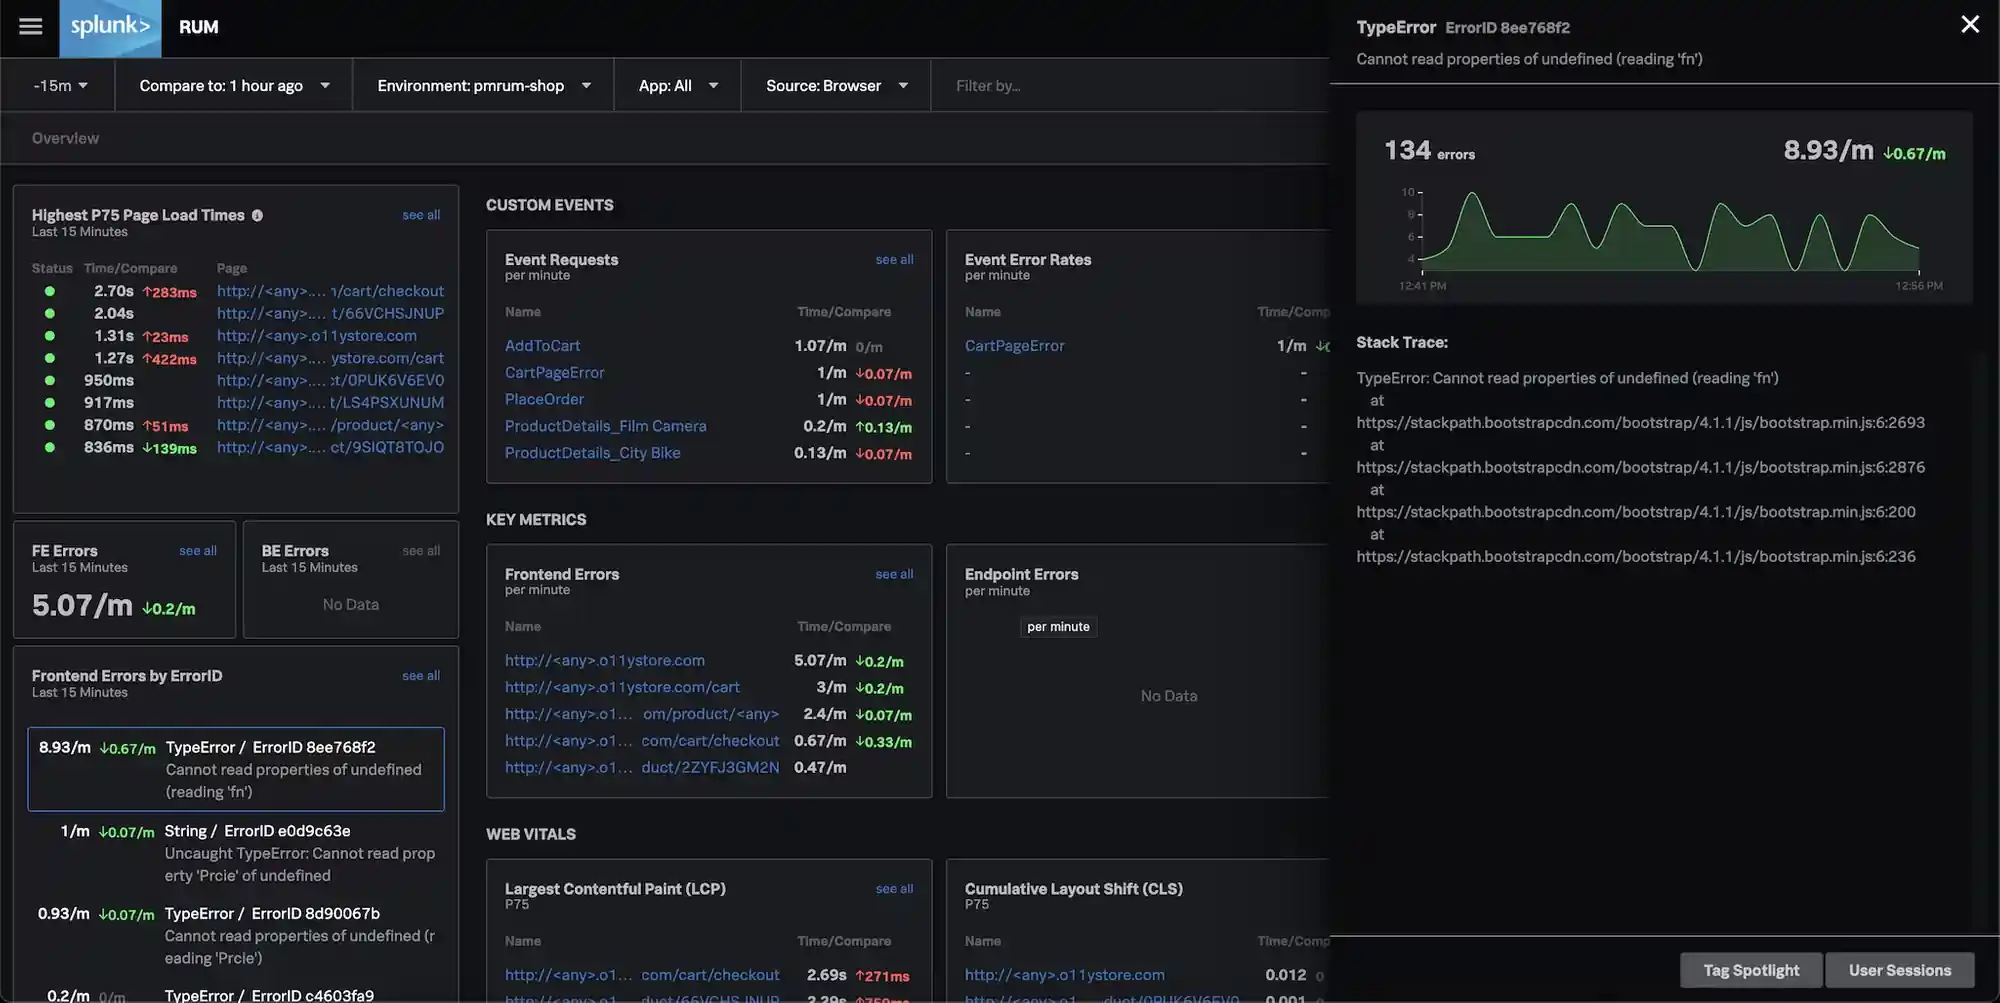2000x1003 pixels.
Task: Open the AddToCart event
Action: tap(542, 346)
